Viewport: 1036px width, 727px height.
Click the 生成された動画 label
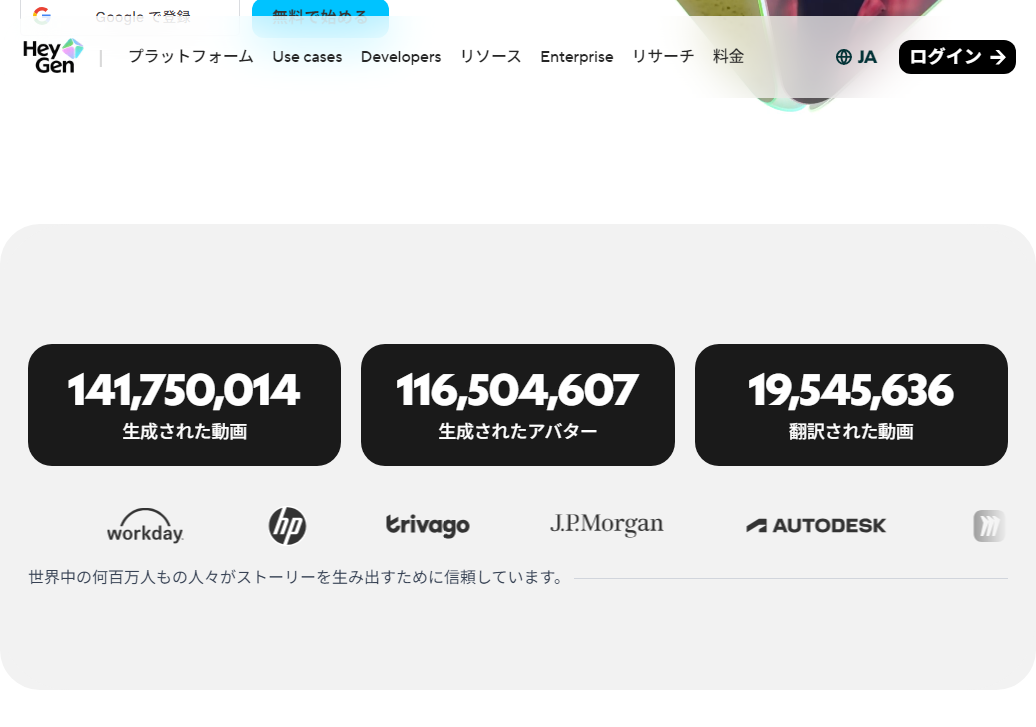(184, 432)
